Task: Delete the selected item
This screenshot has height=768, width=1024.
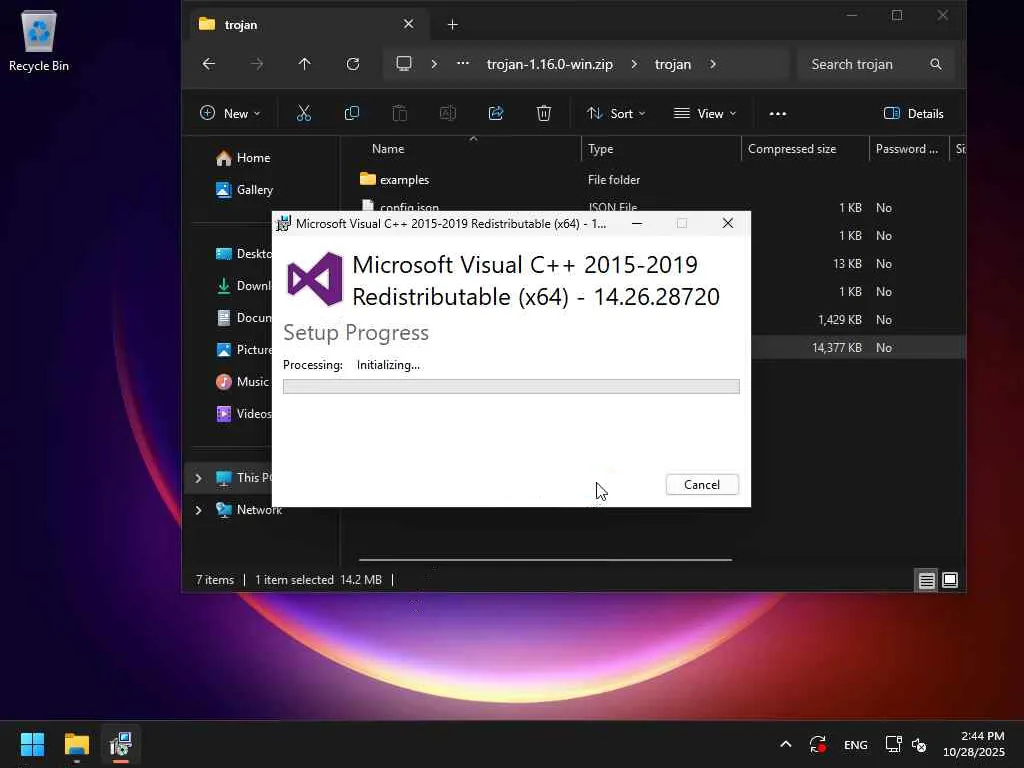Action: [544, 114]
